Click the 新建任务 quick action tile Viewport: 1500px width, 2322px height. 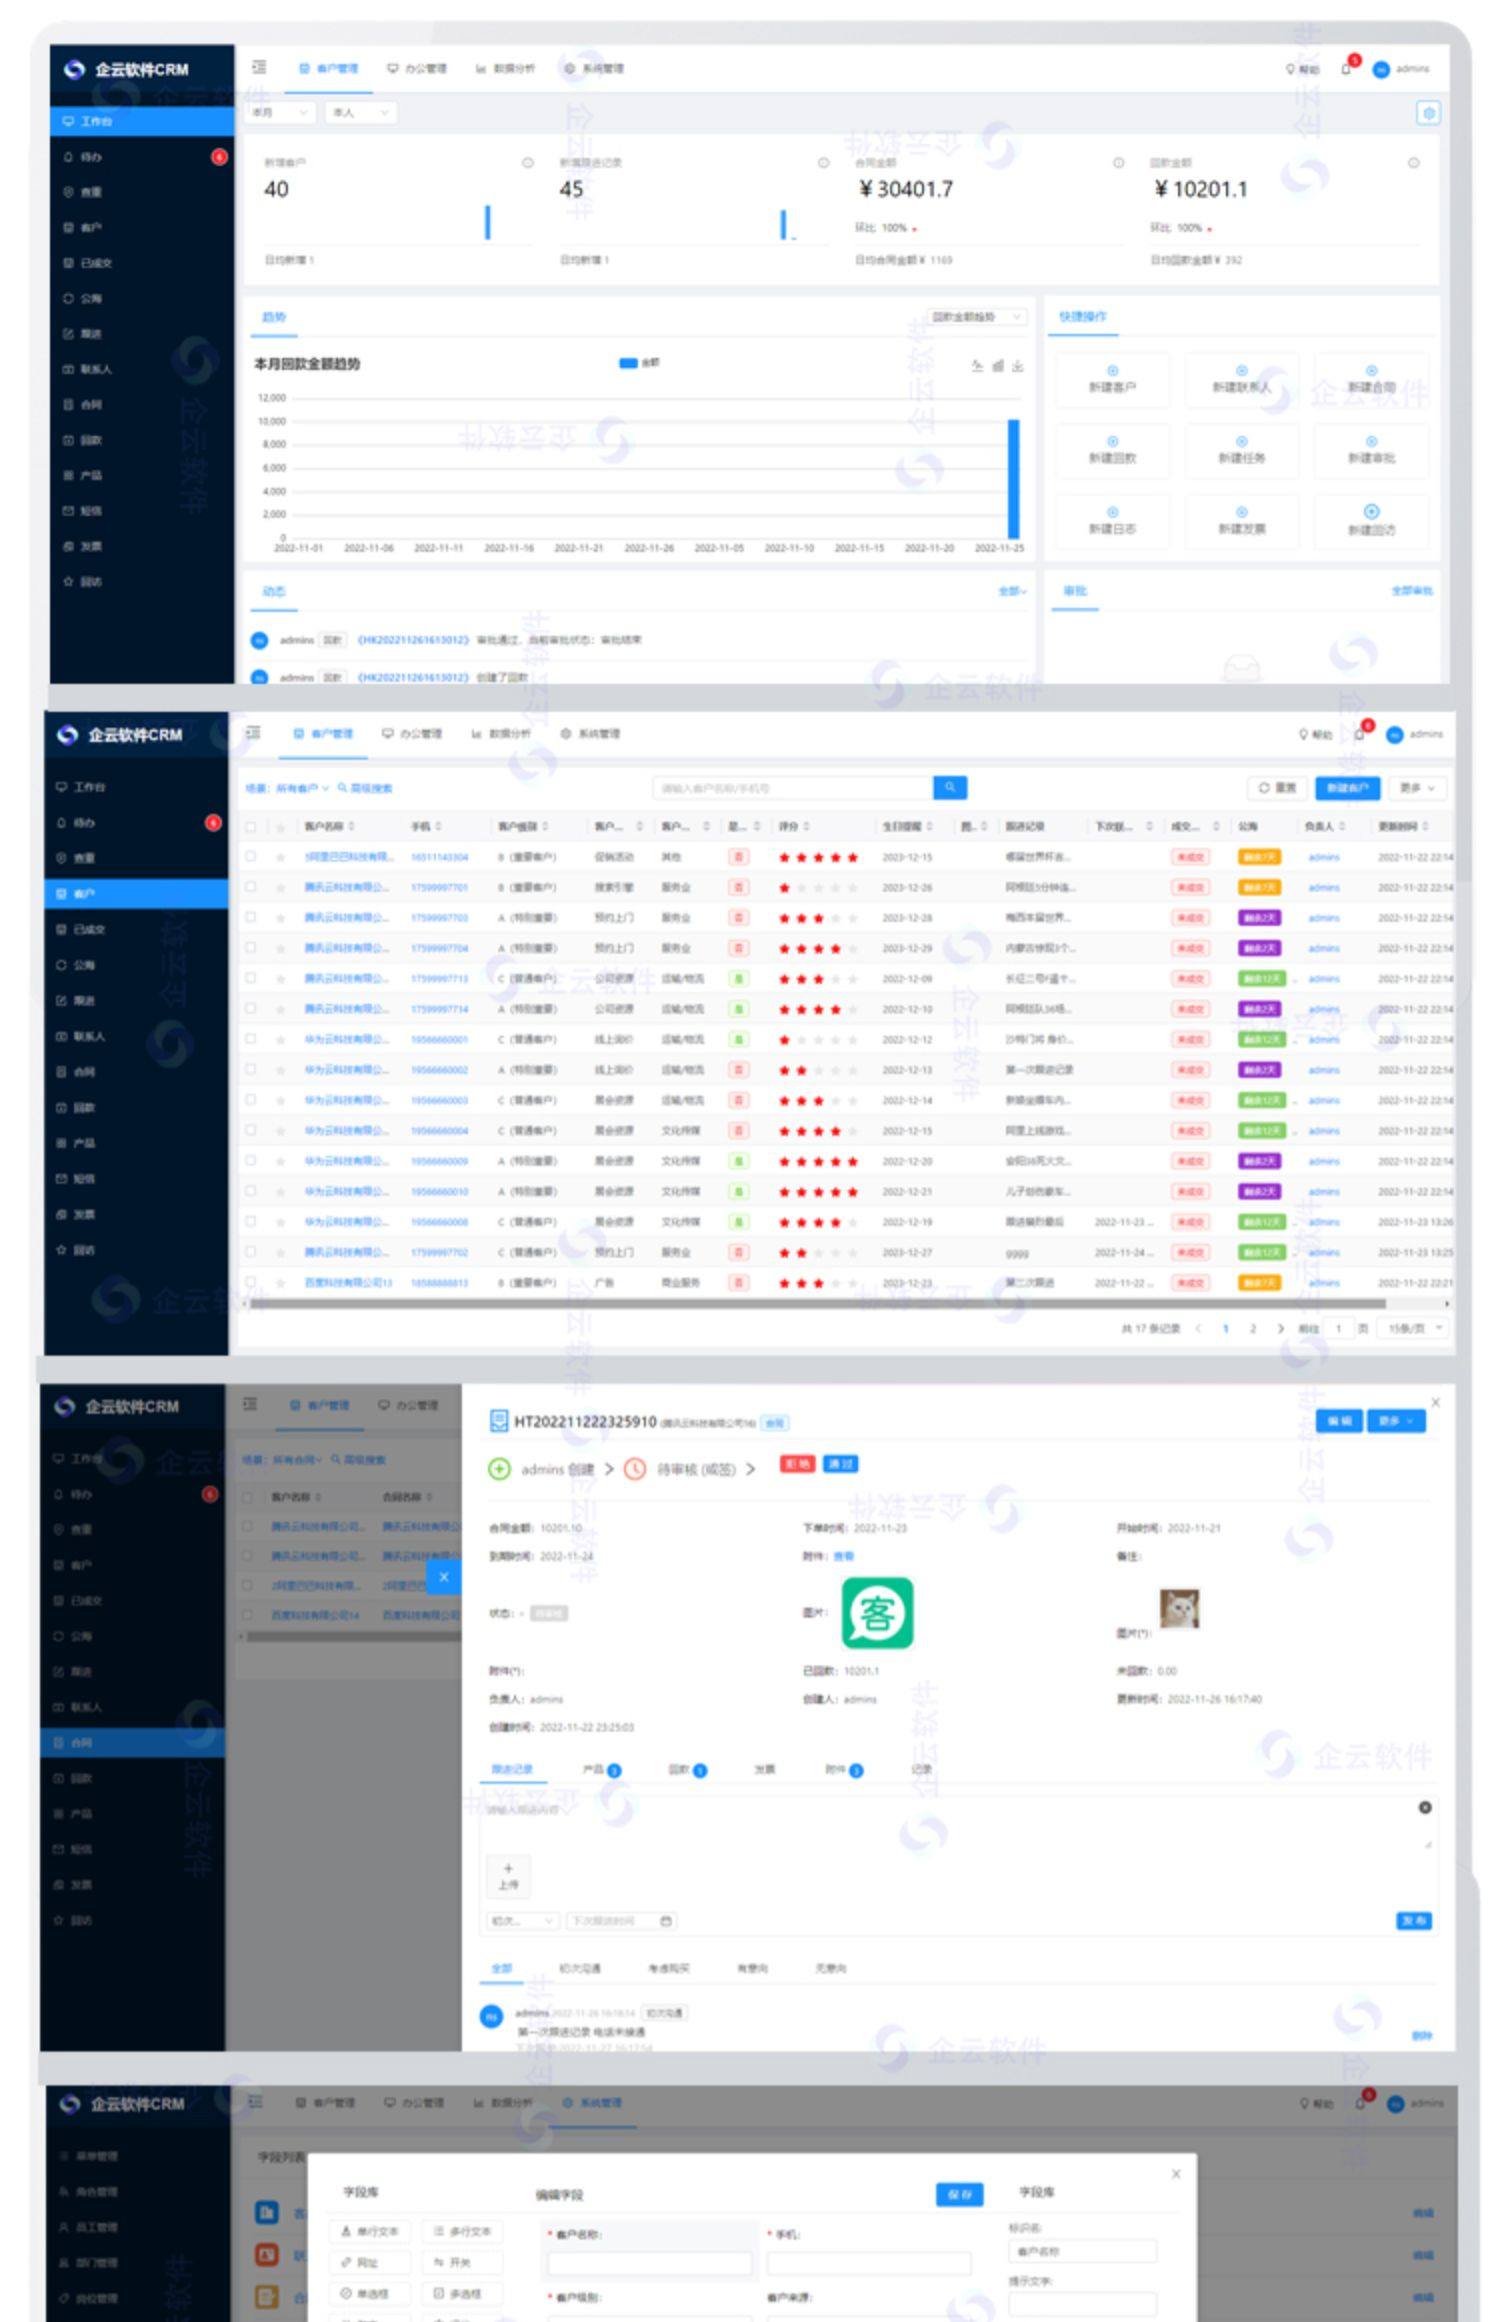1241,451
